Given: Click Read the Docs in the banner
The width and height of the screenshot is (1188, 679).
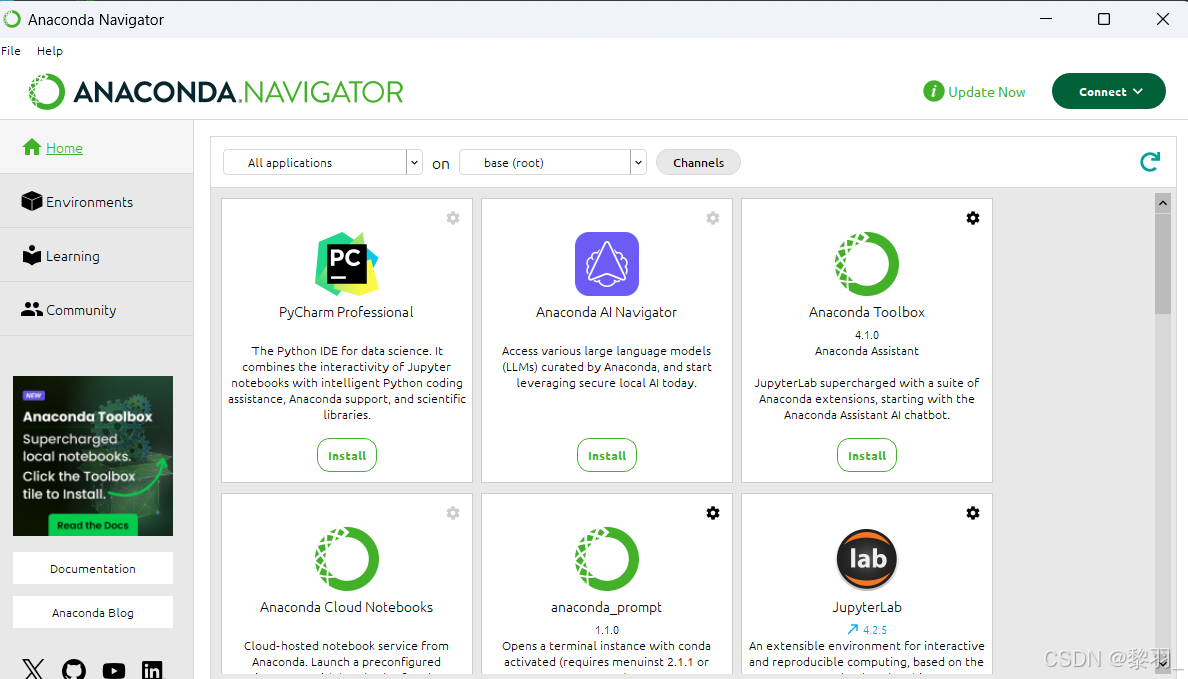Looking at the screenshot, I should click(x=92, y=525).
